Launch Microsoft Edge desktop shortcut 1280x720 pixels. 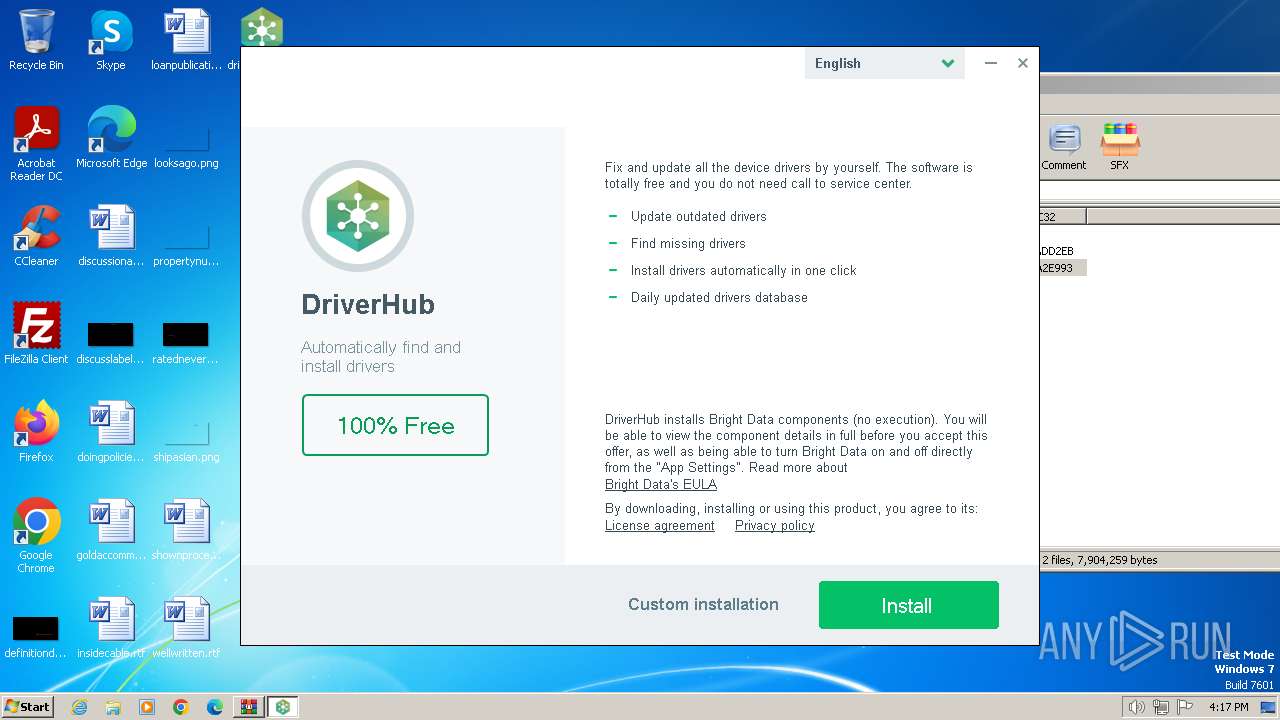(111, 138)
